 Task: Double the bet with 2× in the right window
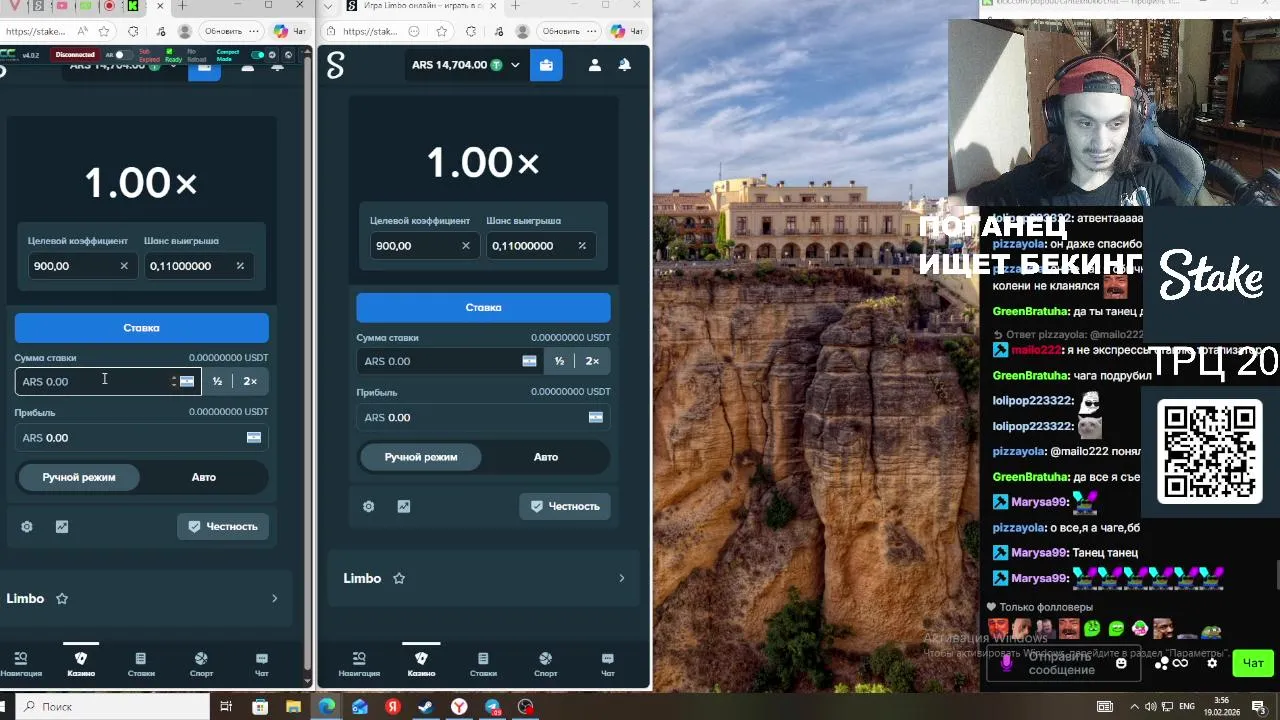tap(592, 361)
